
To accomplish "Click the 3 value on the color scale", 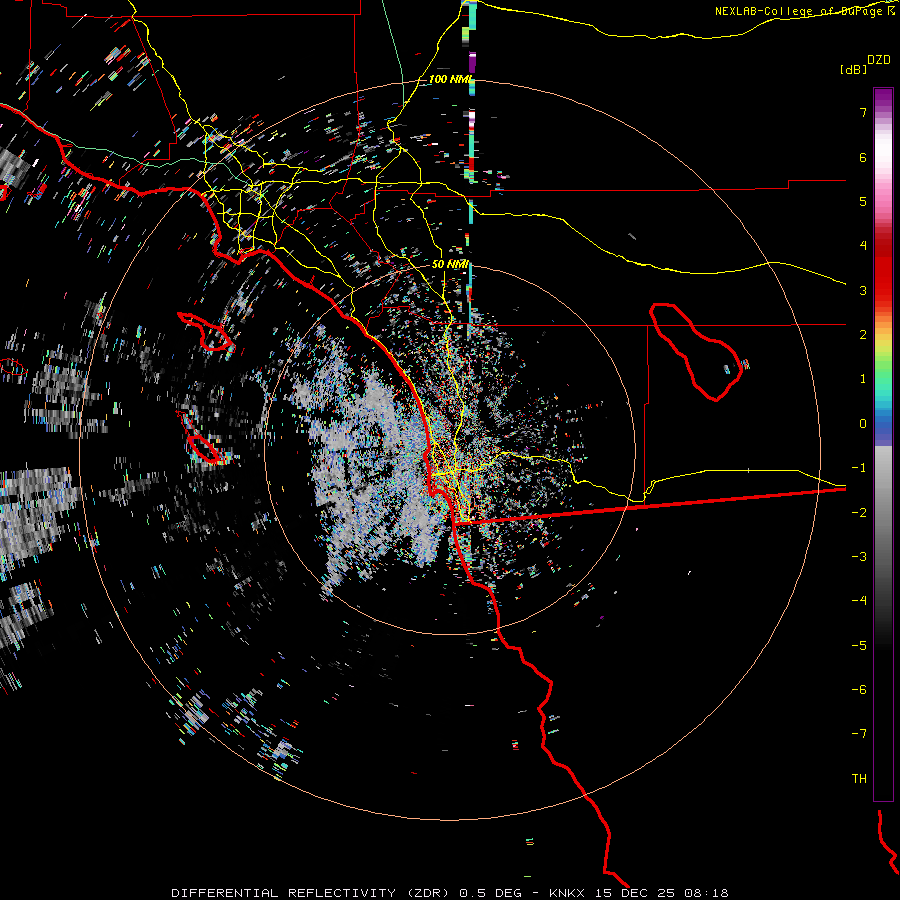I will (863, 290).
